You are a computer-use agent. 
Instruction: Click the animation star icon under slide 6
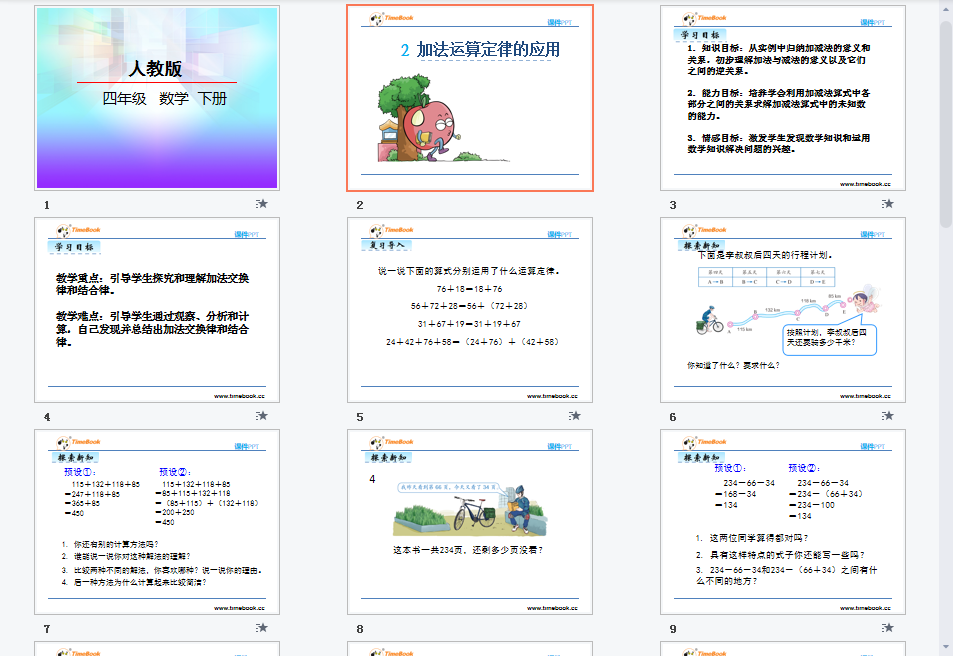pyautogui.click(x=888, y=416)
